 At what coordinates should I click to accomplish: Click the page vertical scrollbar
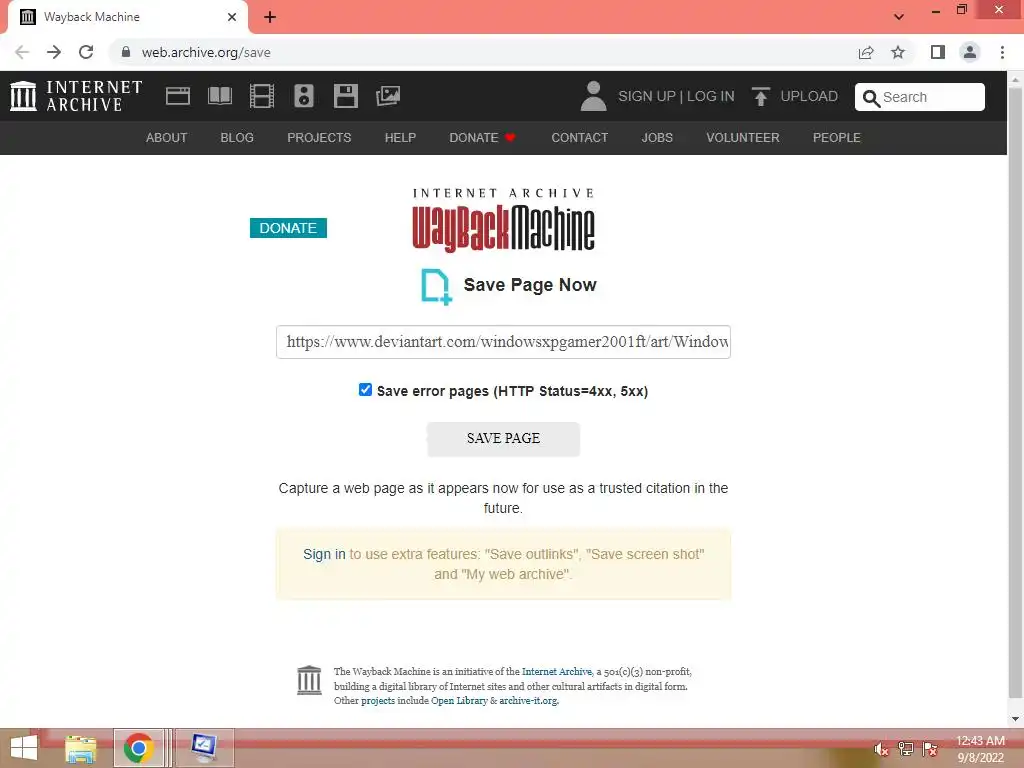click(1015, 392)
